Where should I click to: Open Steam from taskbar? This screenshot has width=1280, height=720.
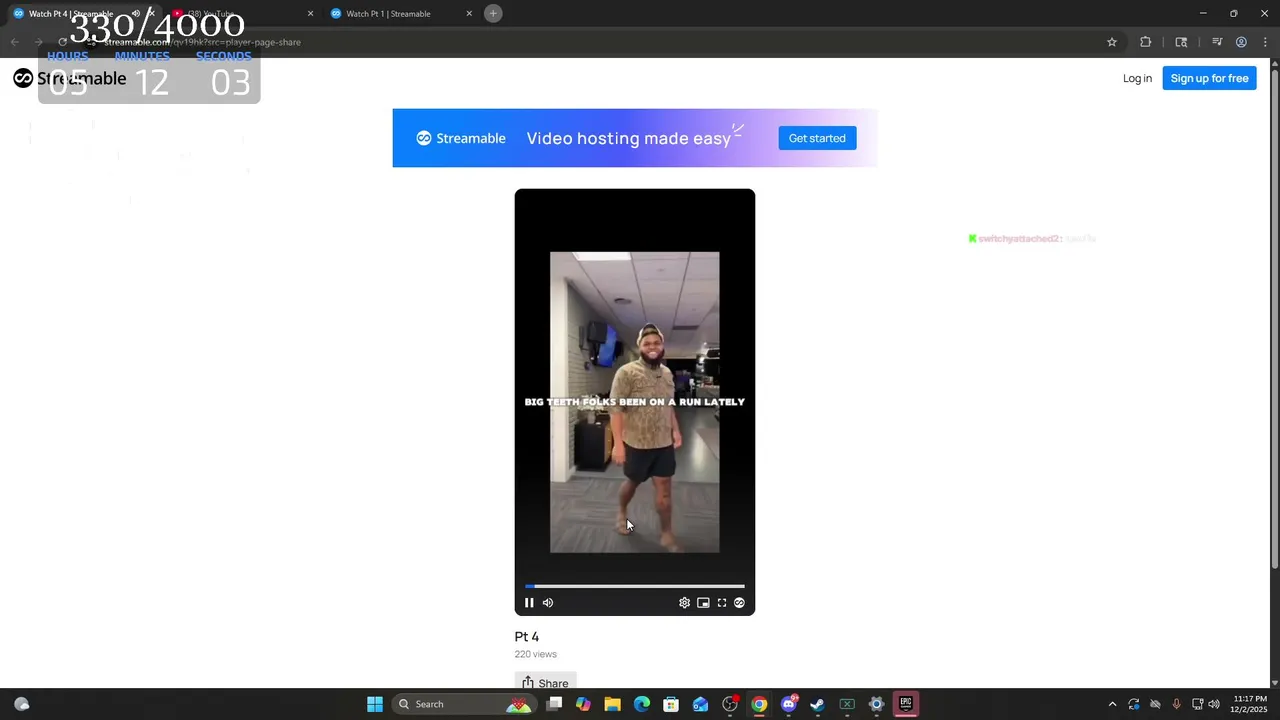[x=817, y=704]
